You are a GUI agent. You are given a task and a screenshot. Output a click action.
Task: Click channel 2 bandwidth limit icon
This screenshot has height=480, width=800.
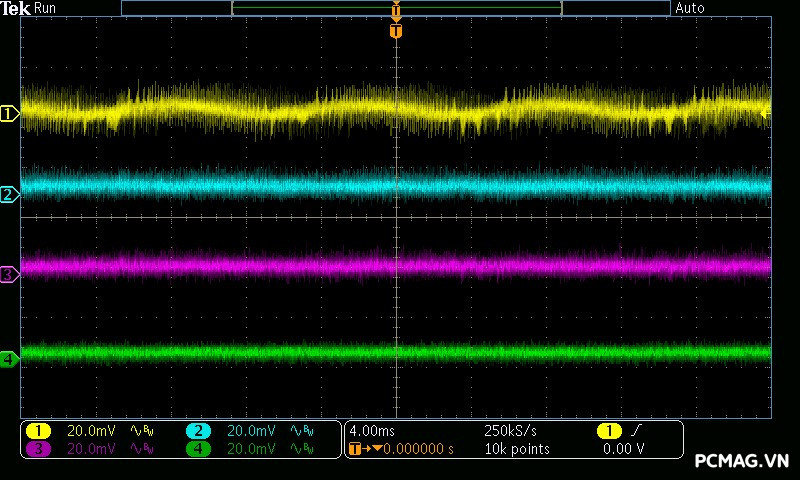[300, 431]
